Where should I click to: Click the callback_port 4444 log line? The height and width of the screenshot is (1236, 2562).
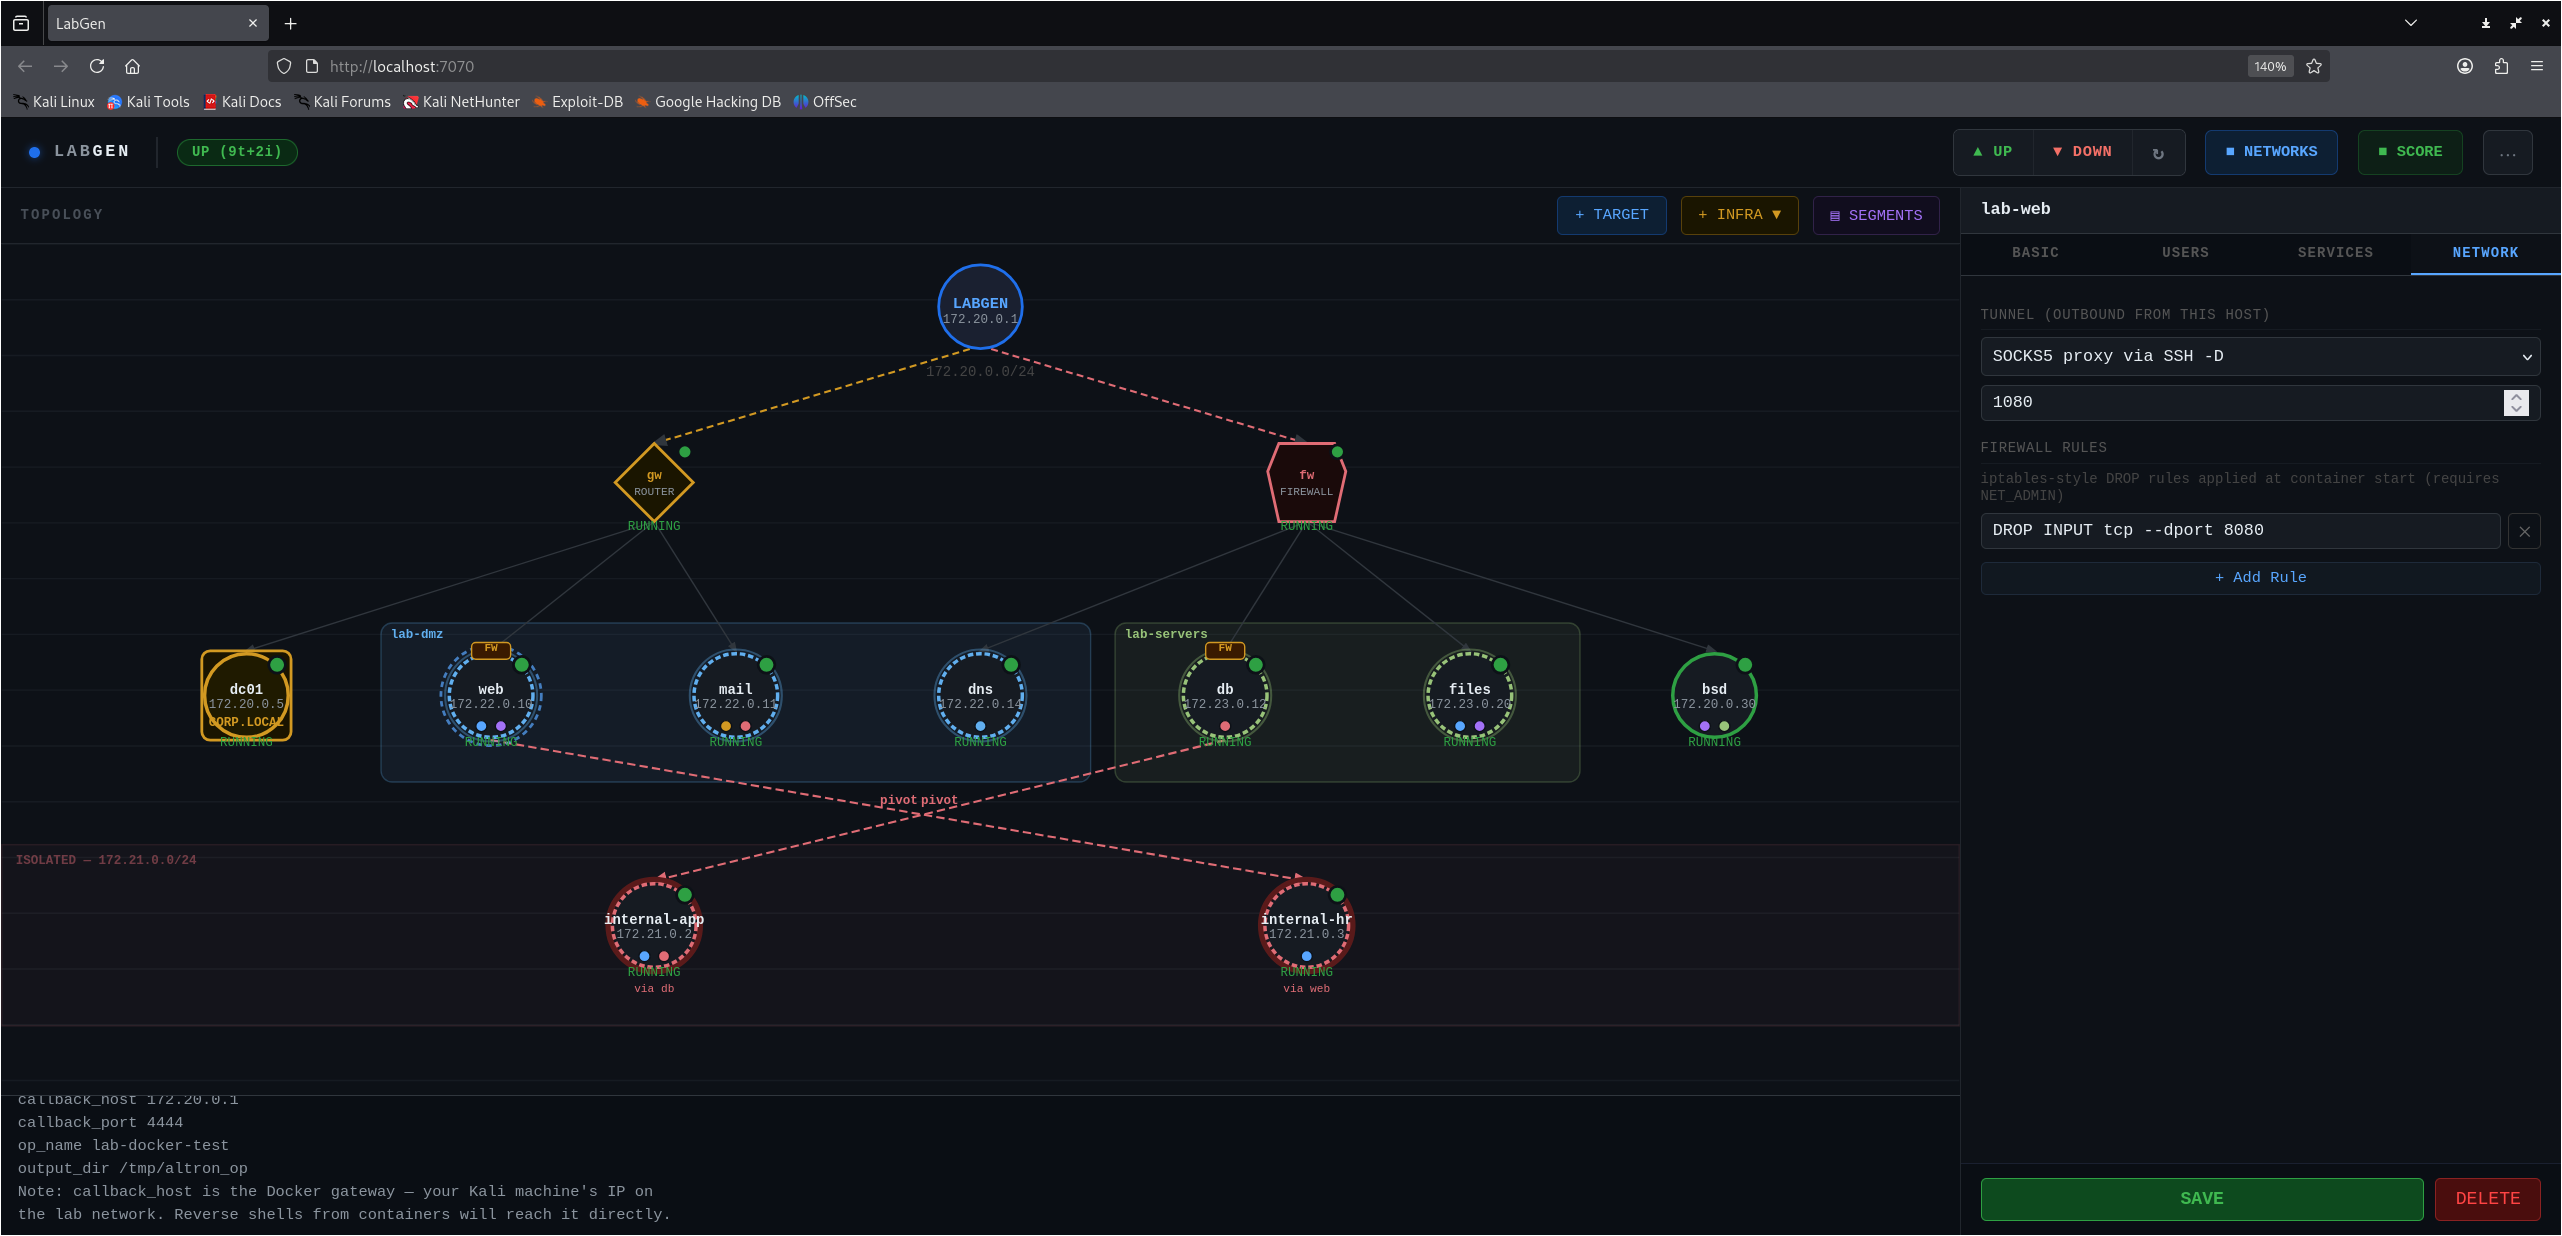point(100,1123)
